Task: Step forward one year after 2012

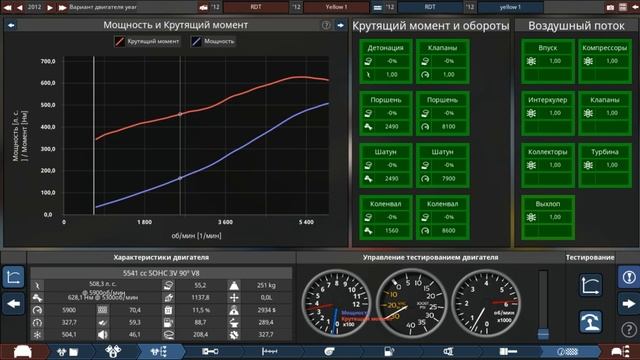Action: tap(50, 7)
